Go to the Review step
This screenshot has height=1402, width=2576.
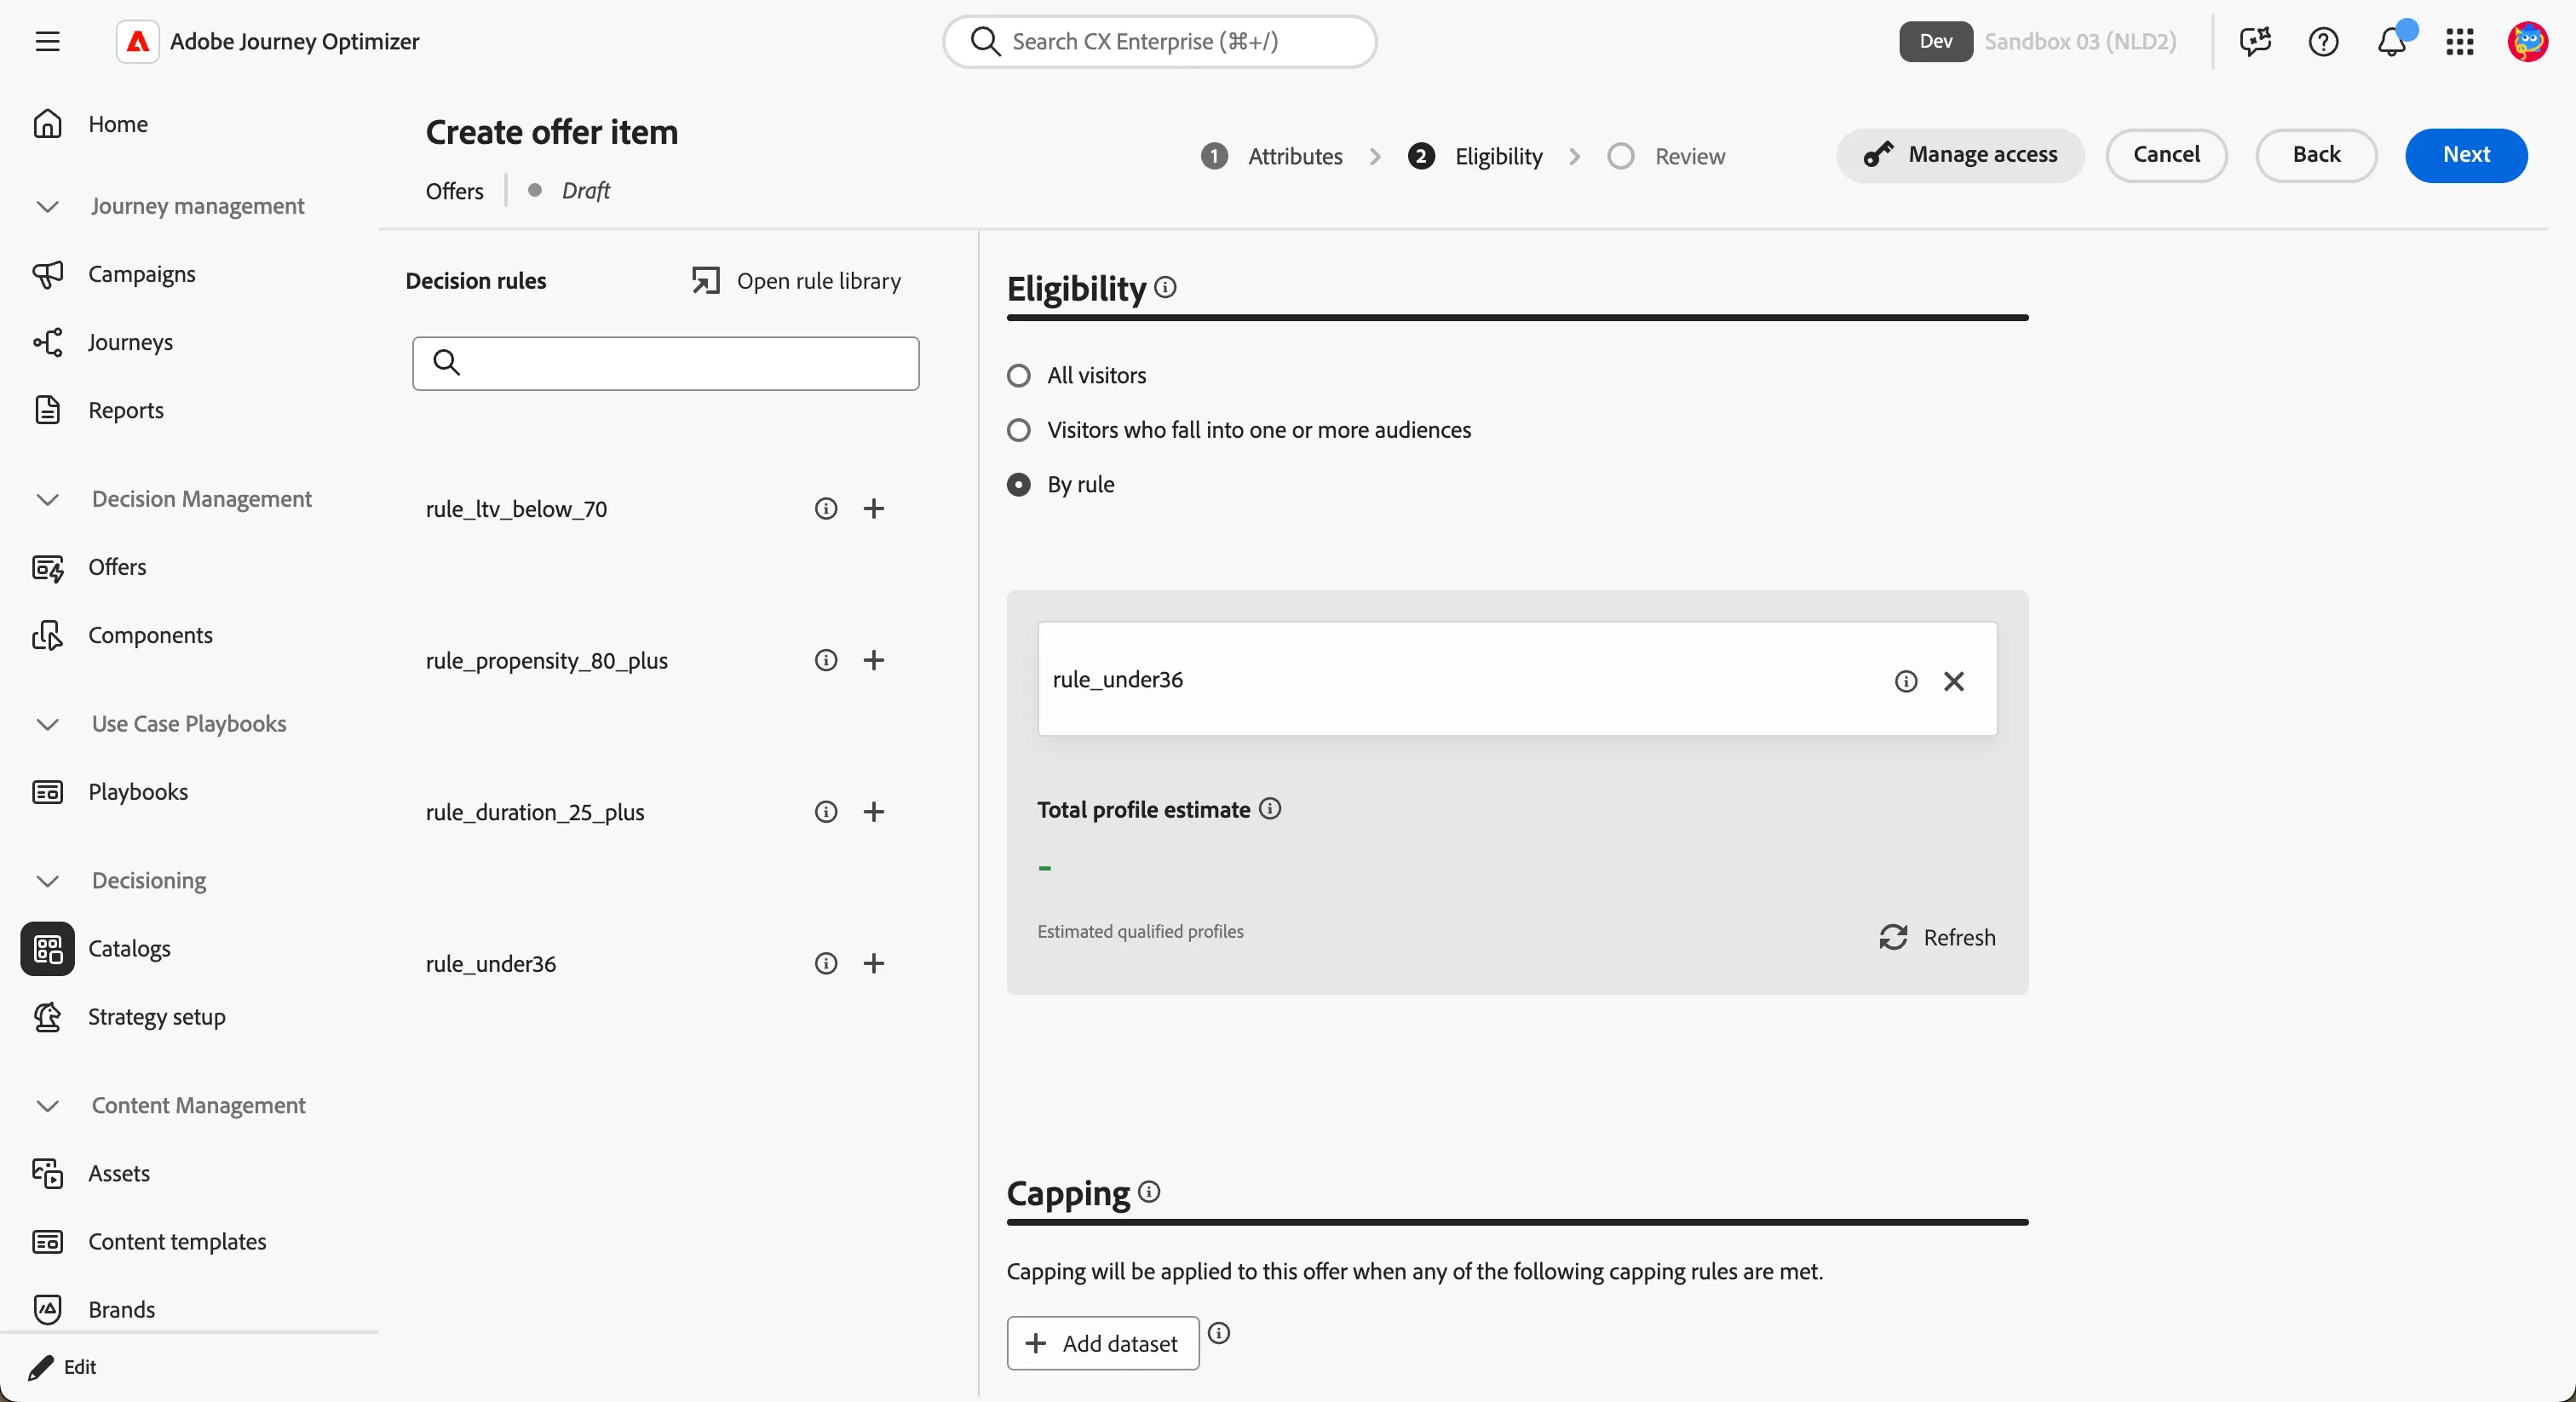coord(1666,156)
